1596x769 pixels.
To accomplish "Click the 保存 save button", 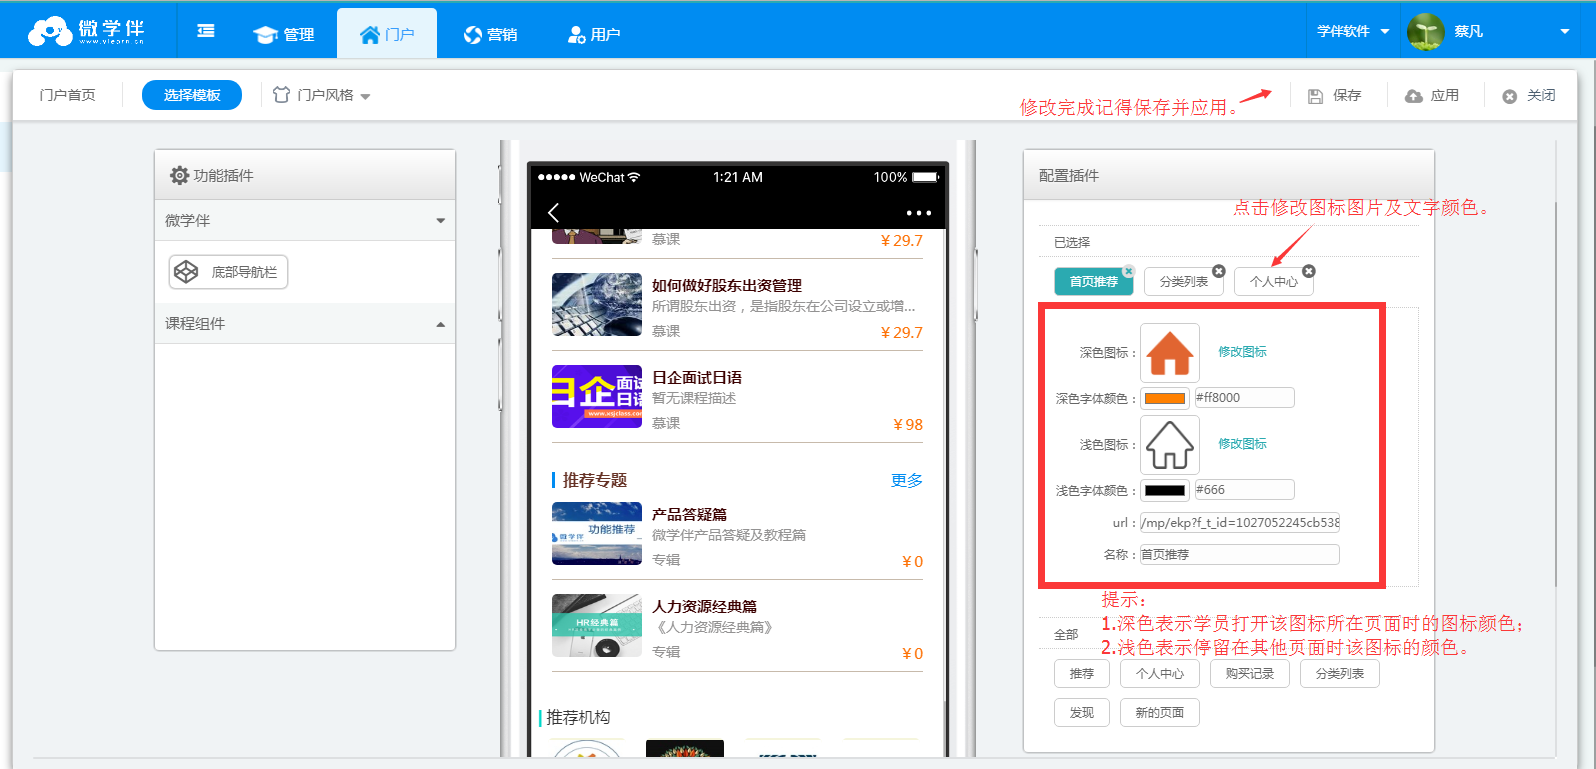I will [1335, 95].
